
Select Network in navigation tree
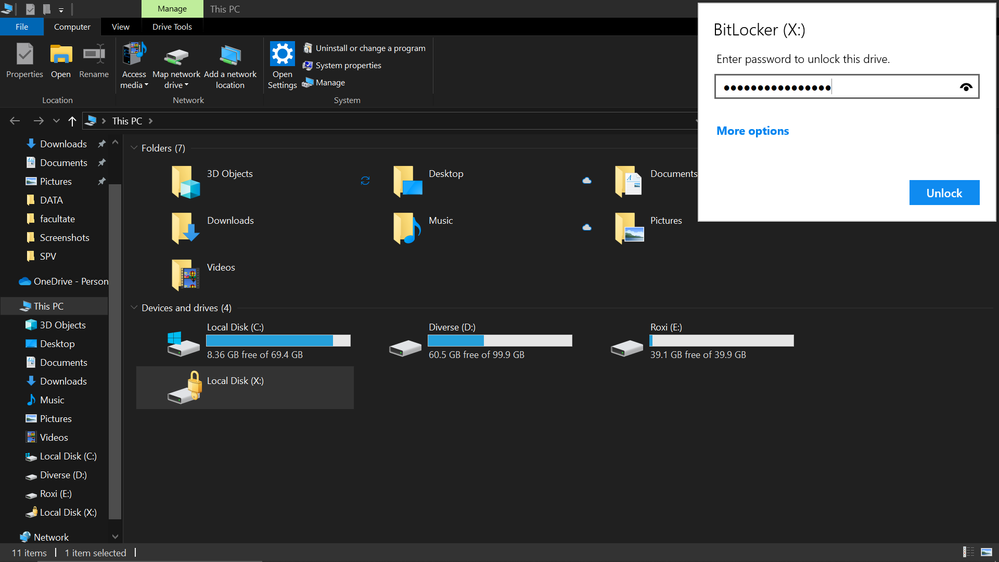point(51,537)
